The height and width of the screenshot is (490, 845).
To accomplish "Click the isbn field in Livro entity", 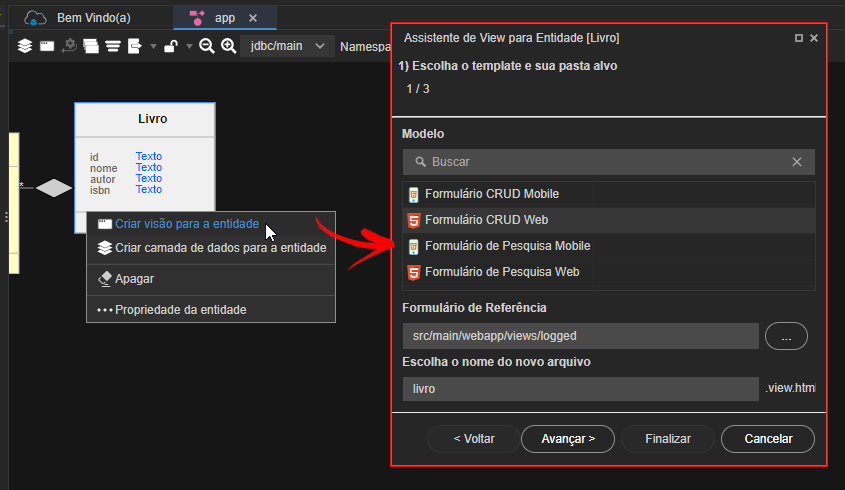I will (100, 190).
